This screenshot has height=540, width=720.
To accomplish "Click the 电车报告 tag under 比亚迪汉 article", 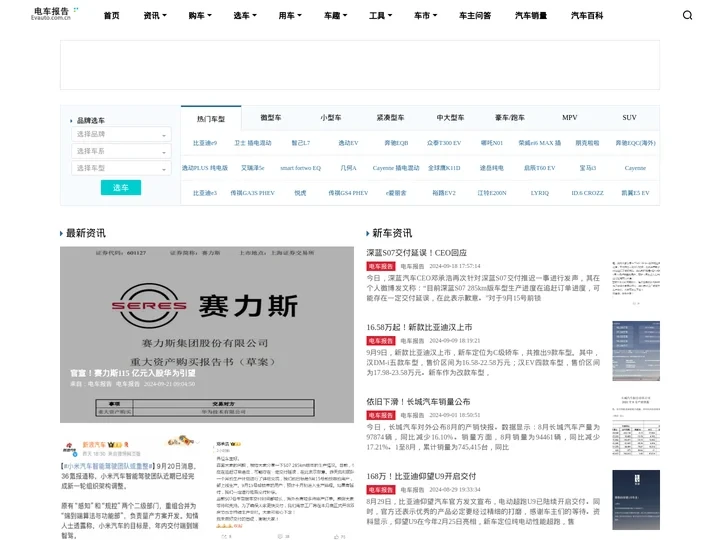I will pyautogui.click(x=381, y=341).
